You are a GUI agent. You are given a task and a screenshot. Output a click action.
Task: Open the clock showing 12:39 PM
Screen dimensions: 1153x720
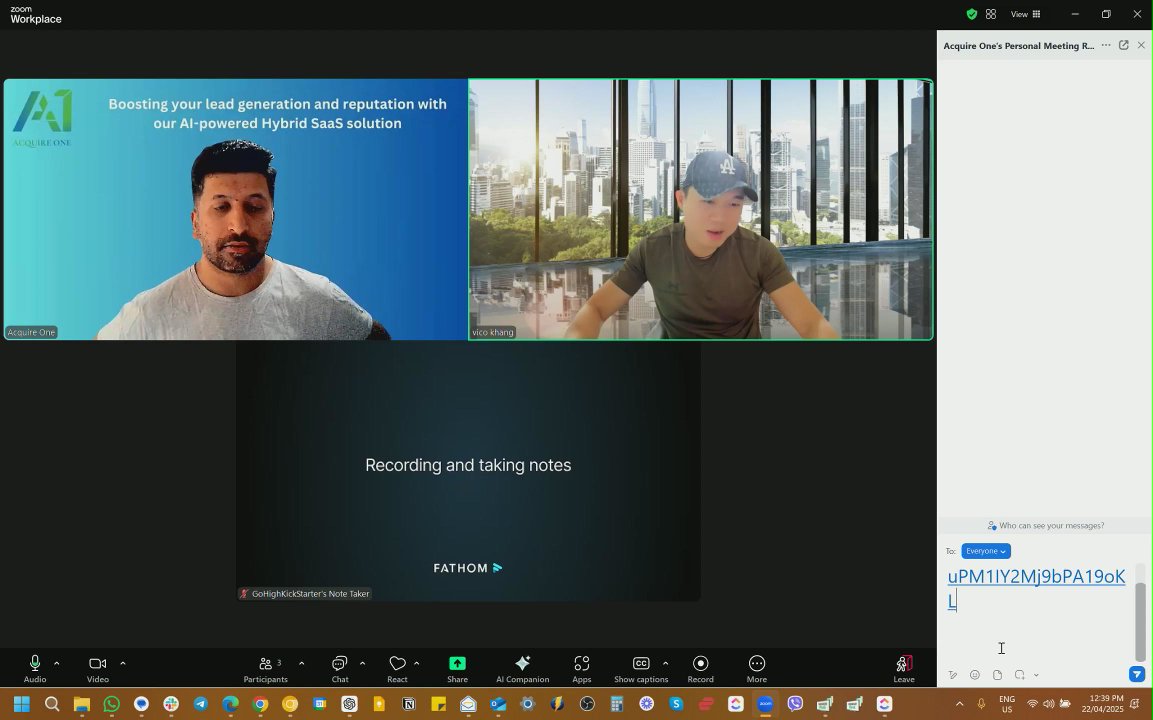[1102, 705]
